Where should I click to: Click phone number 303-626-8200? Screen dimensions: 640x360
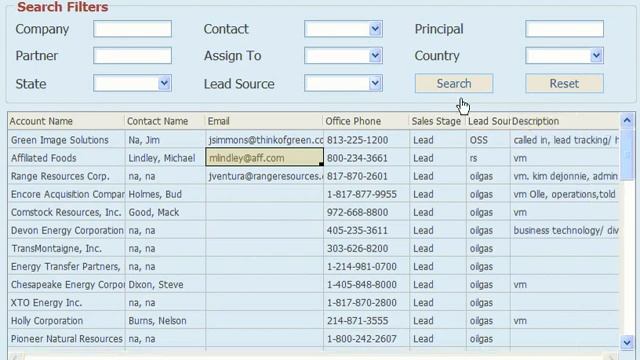pyautogui.click(x=357, y=248)
